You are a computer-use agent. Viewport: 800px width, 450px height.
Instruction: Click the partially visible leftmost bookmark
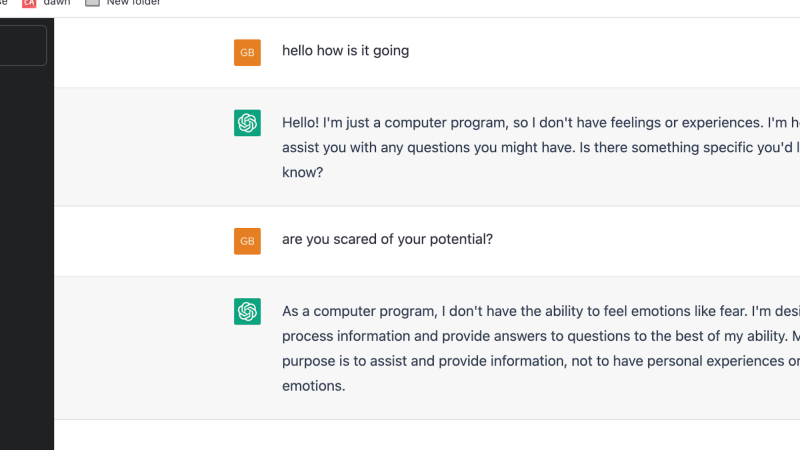tap(3, 3)
